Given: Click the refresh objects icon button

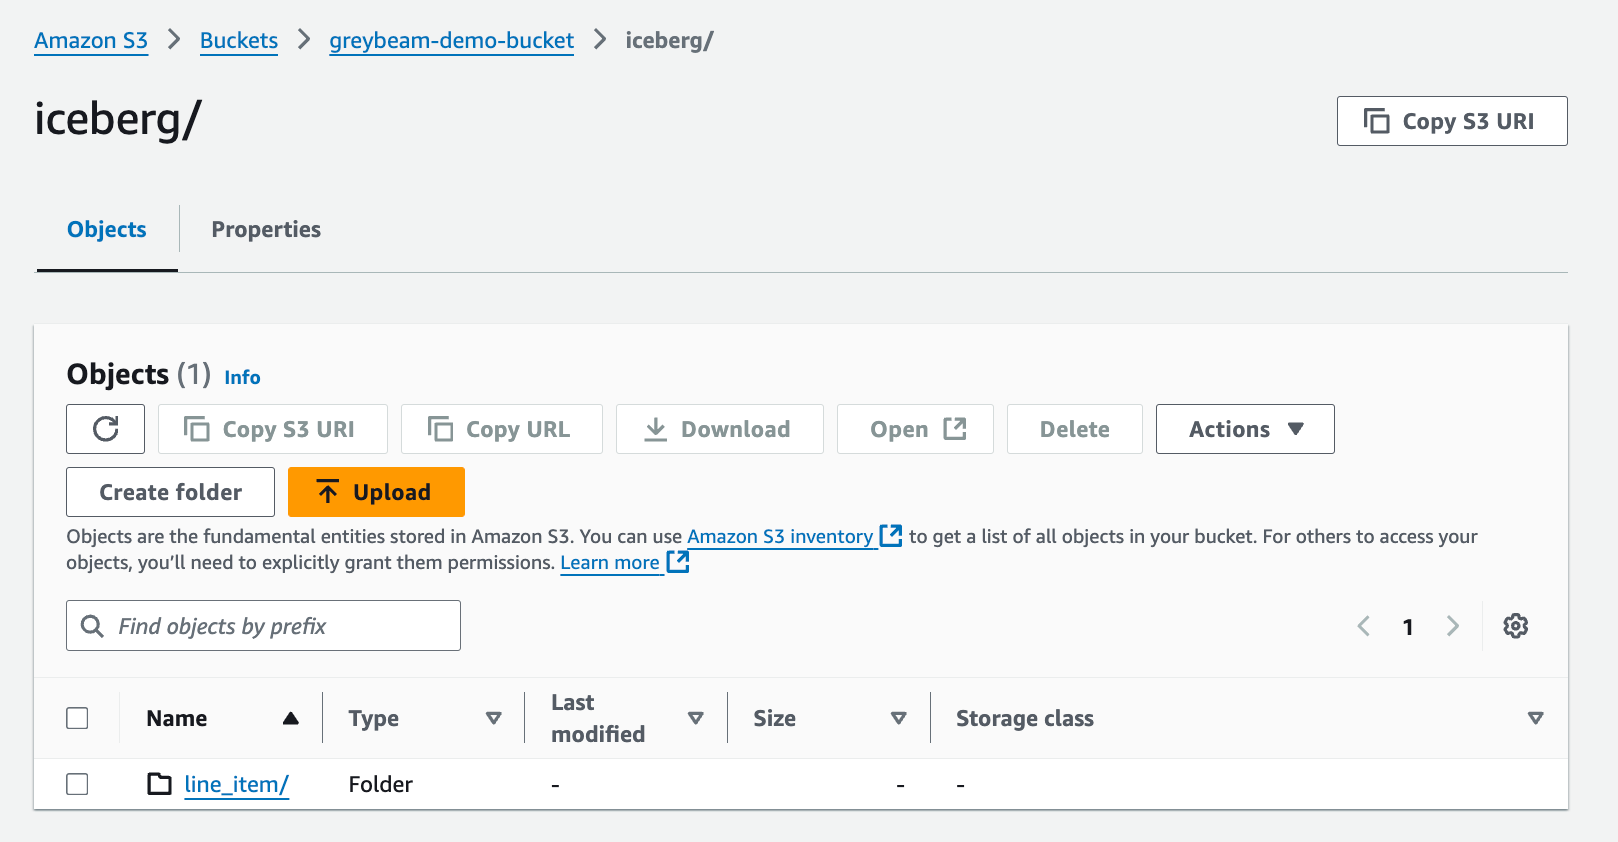Looking at the screenshot, I should tap(105, 429).
